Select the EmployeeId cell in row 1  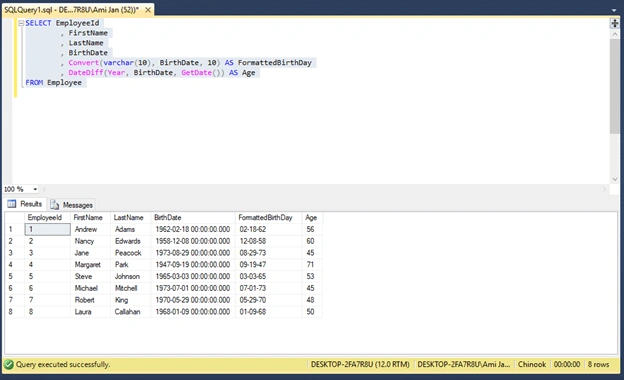47,229
